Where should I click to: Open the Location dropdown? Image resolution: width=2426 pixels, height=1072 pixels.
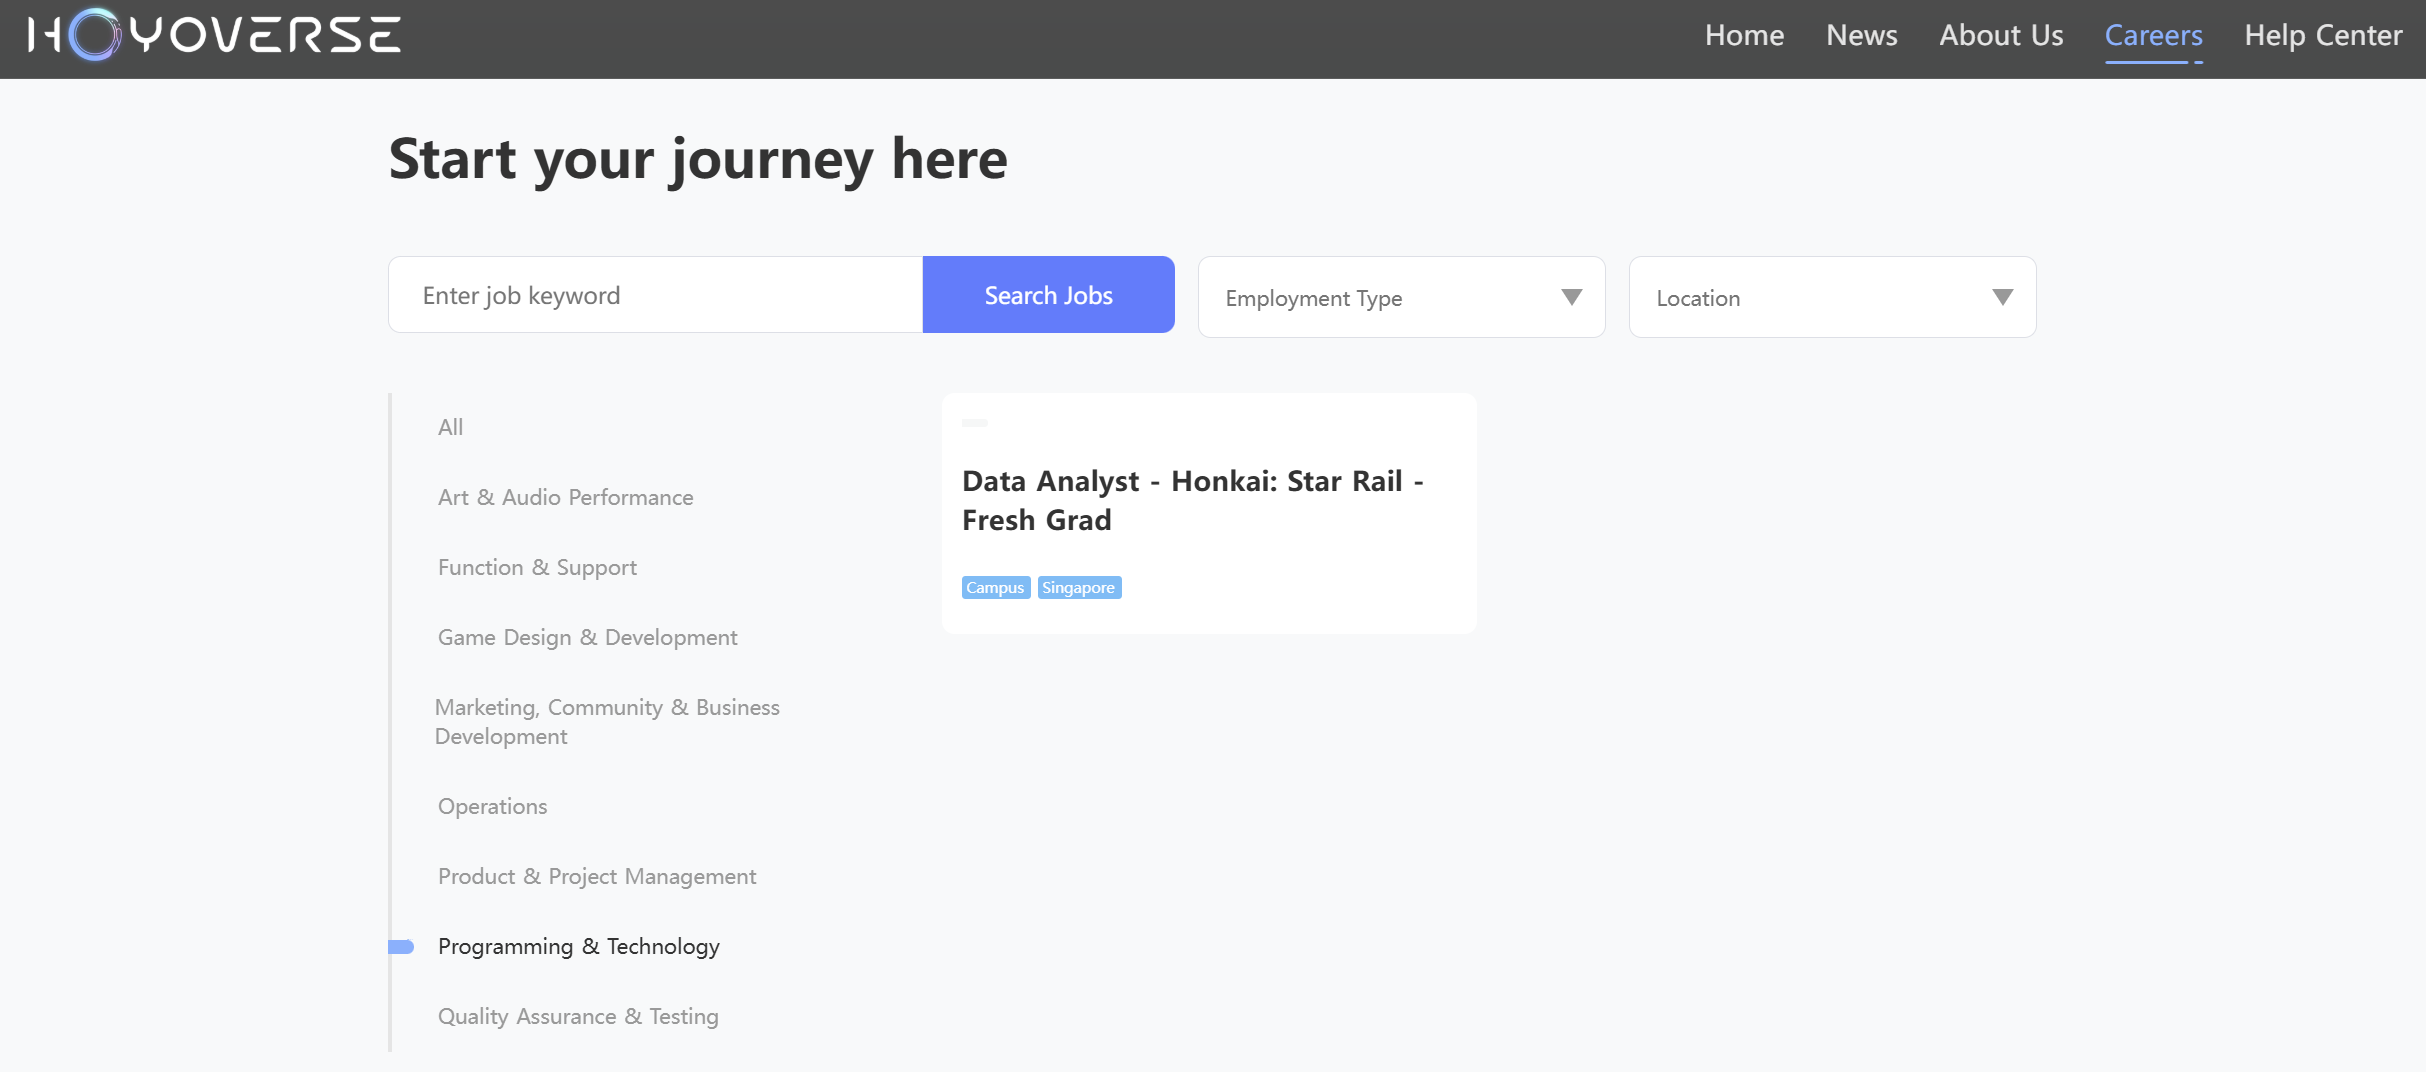(1832, 297)
